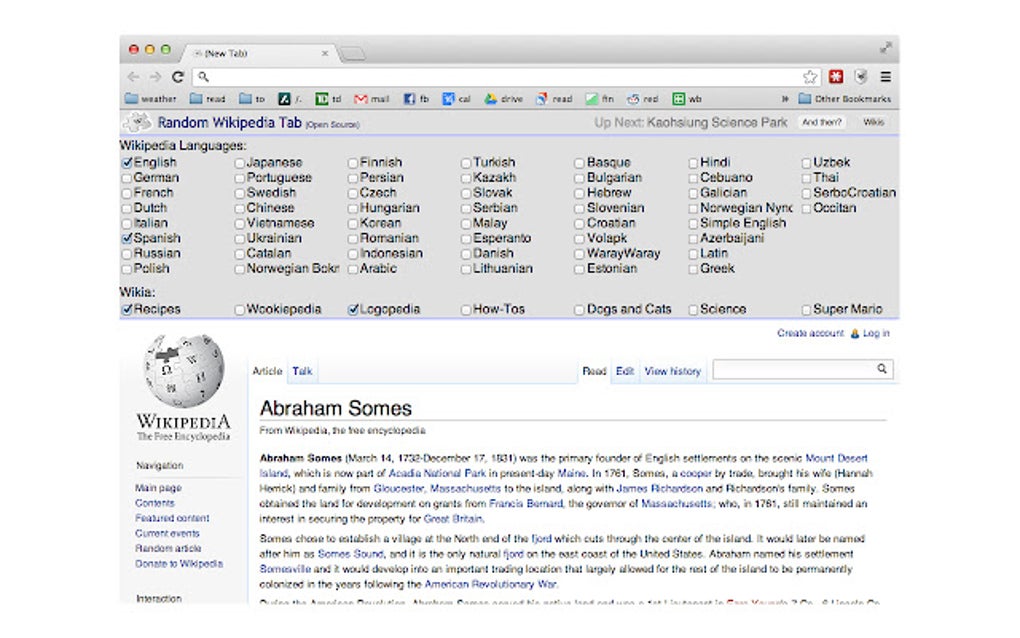This screenshot has height=638, width=1020.
Task: Open the Donate to Wikipedia link
Action: tap(179, 563)
